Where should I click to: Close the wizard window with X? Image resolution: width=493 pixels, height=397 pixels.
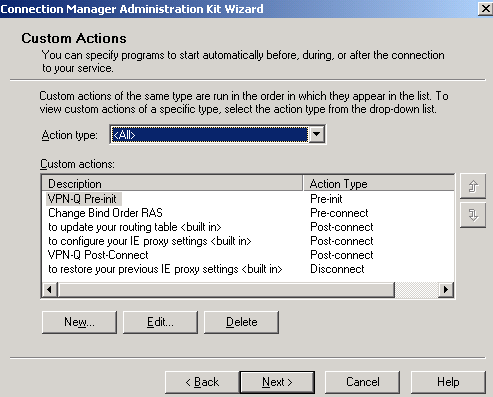pos(485,9)
